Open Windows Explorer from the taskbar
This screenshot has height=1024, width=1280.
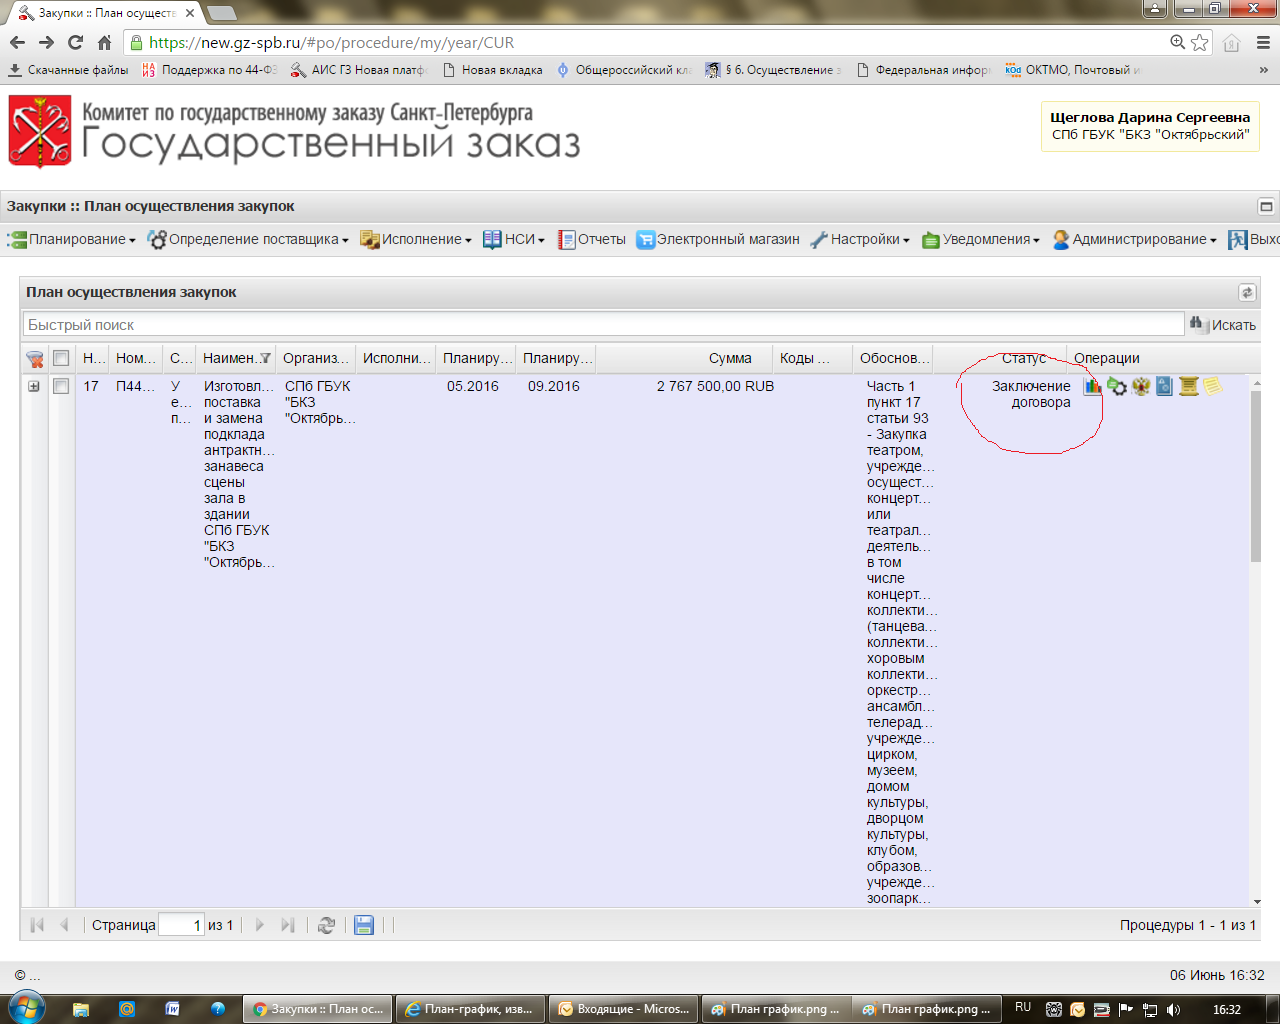pos(81,1009)
